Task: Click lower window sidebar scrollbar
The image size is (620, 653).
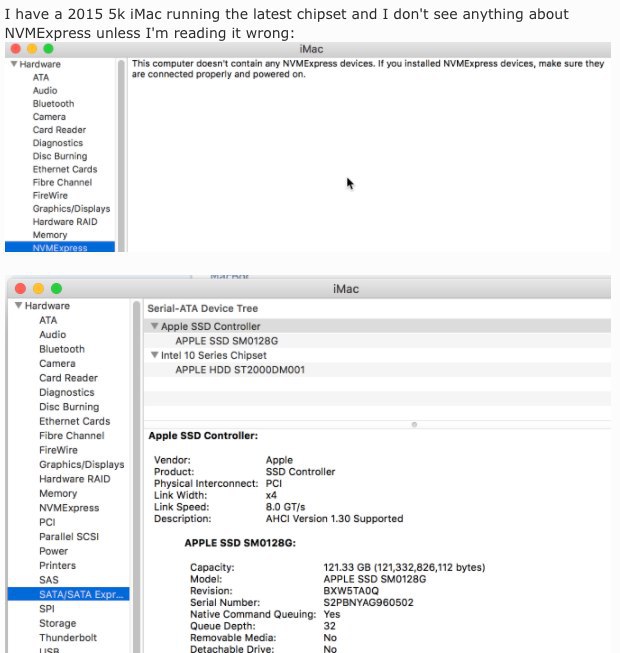Action: pyautogui.click(x=136, y=477)
